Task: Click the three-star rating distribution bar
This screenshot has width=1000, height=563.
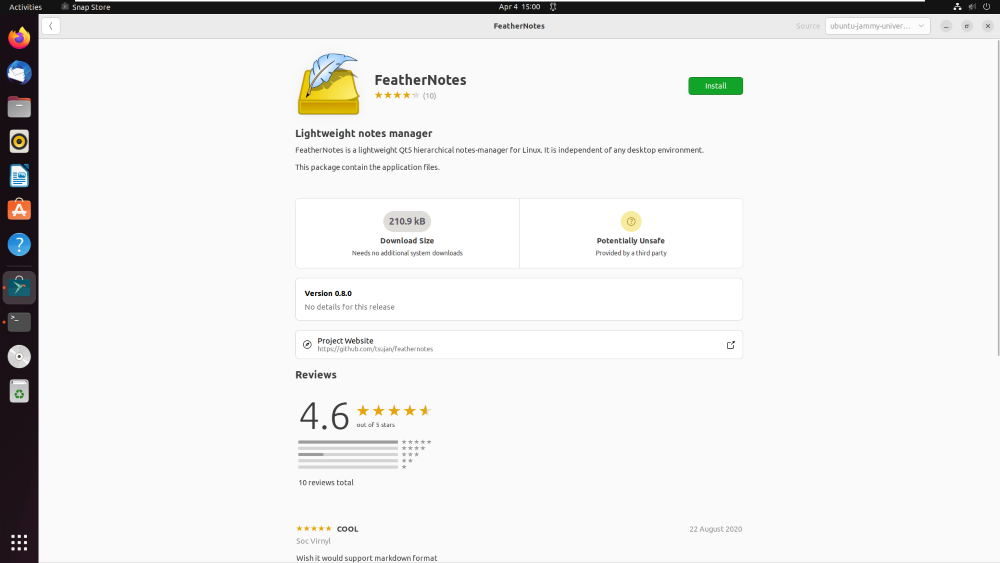Action: [x=348, y=455]
